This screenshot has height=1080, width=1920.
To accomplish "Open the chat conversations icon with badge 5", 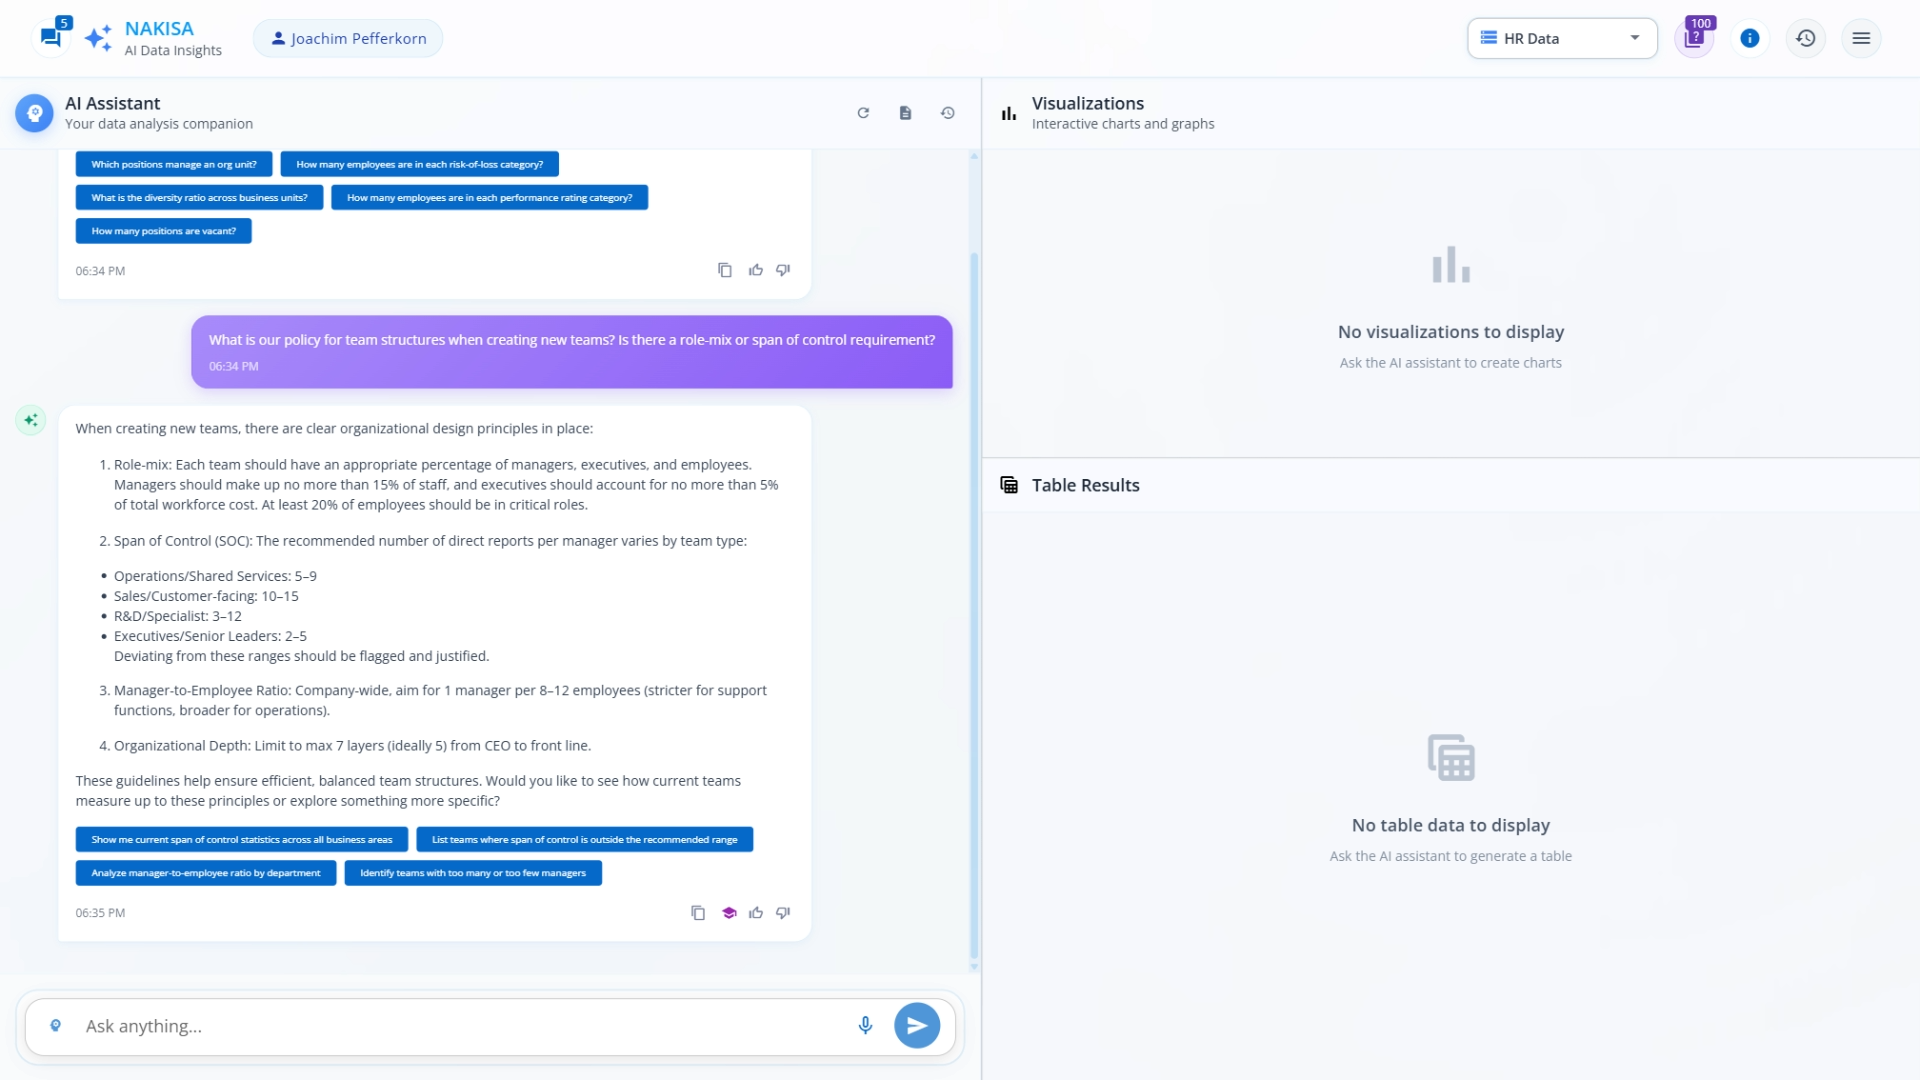I will tap(51, 37).
